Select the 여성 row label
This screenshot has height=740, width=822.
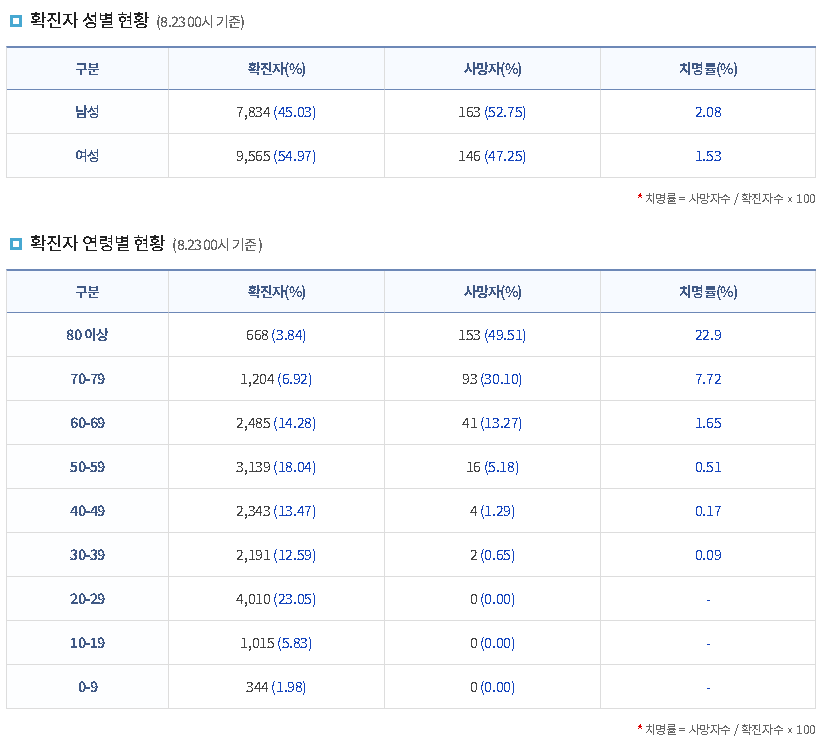point(87,156)
